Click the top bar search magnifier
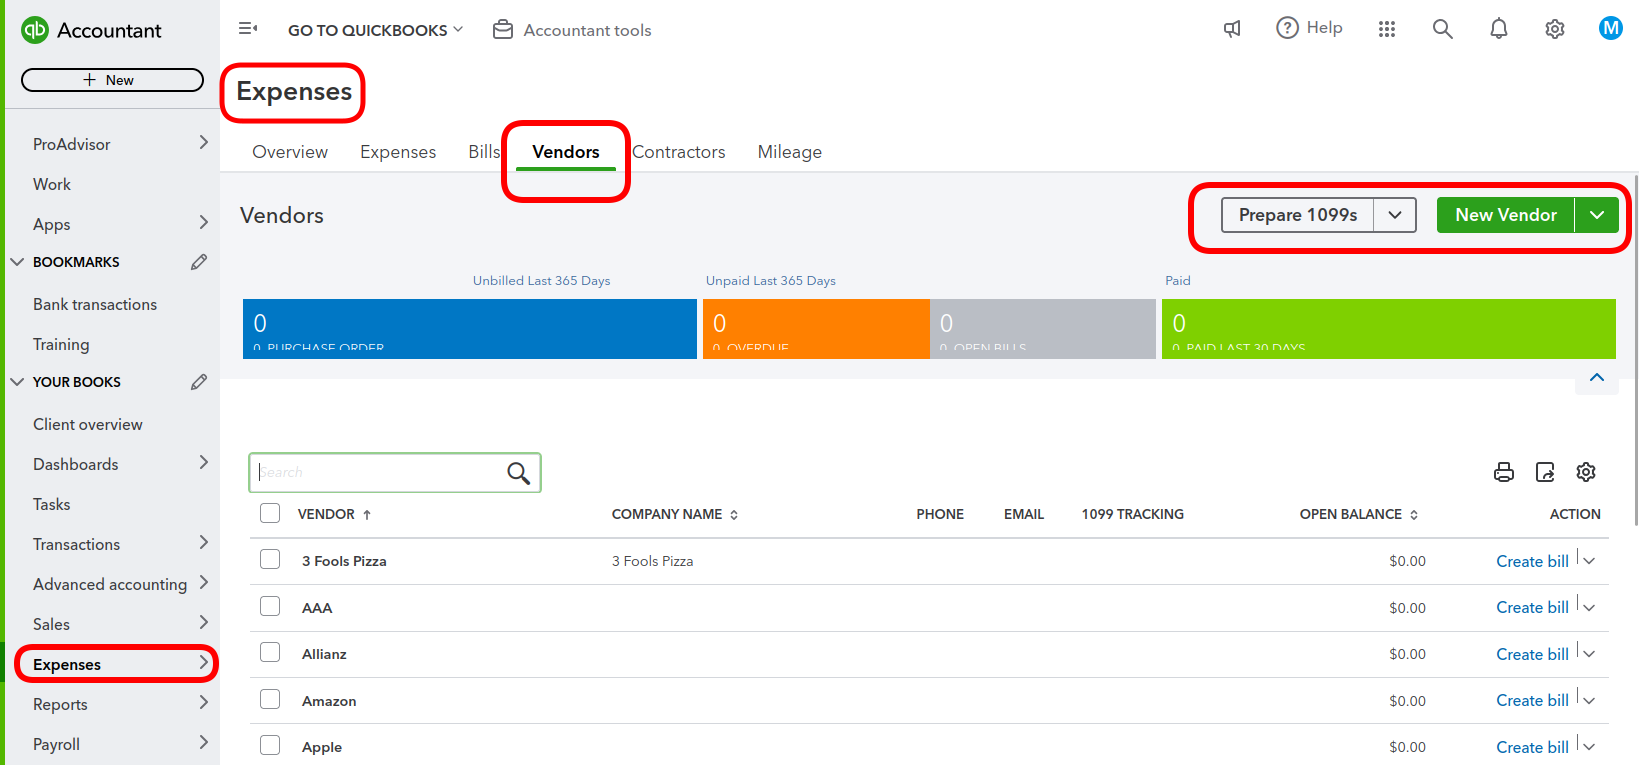 1442,29
